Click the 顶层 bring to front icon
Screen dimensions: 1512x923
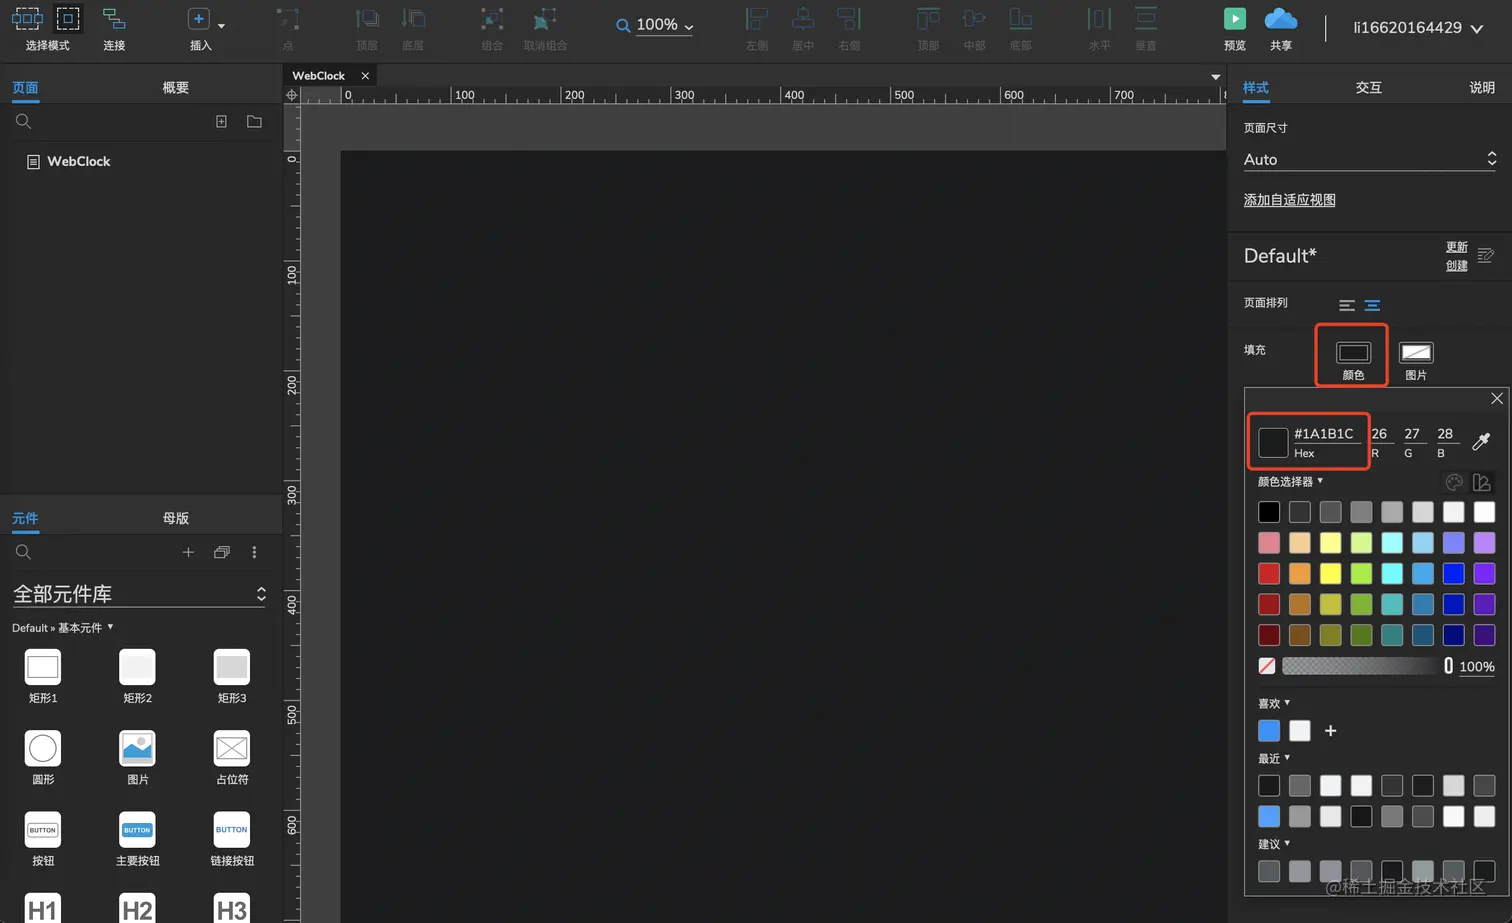point(367,19)
